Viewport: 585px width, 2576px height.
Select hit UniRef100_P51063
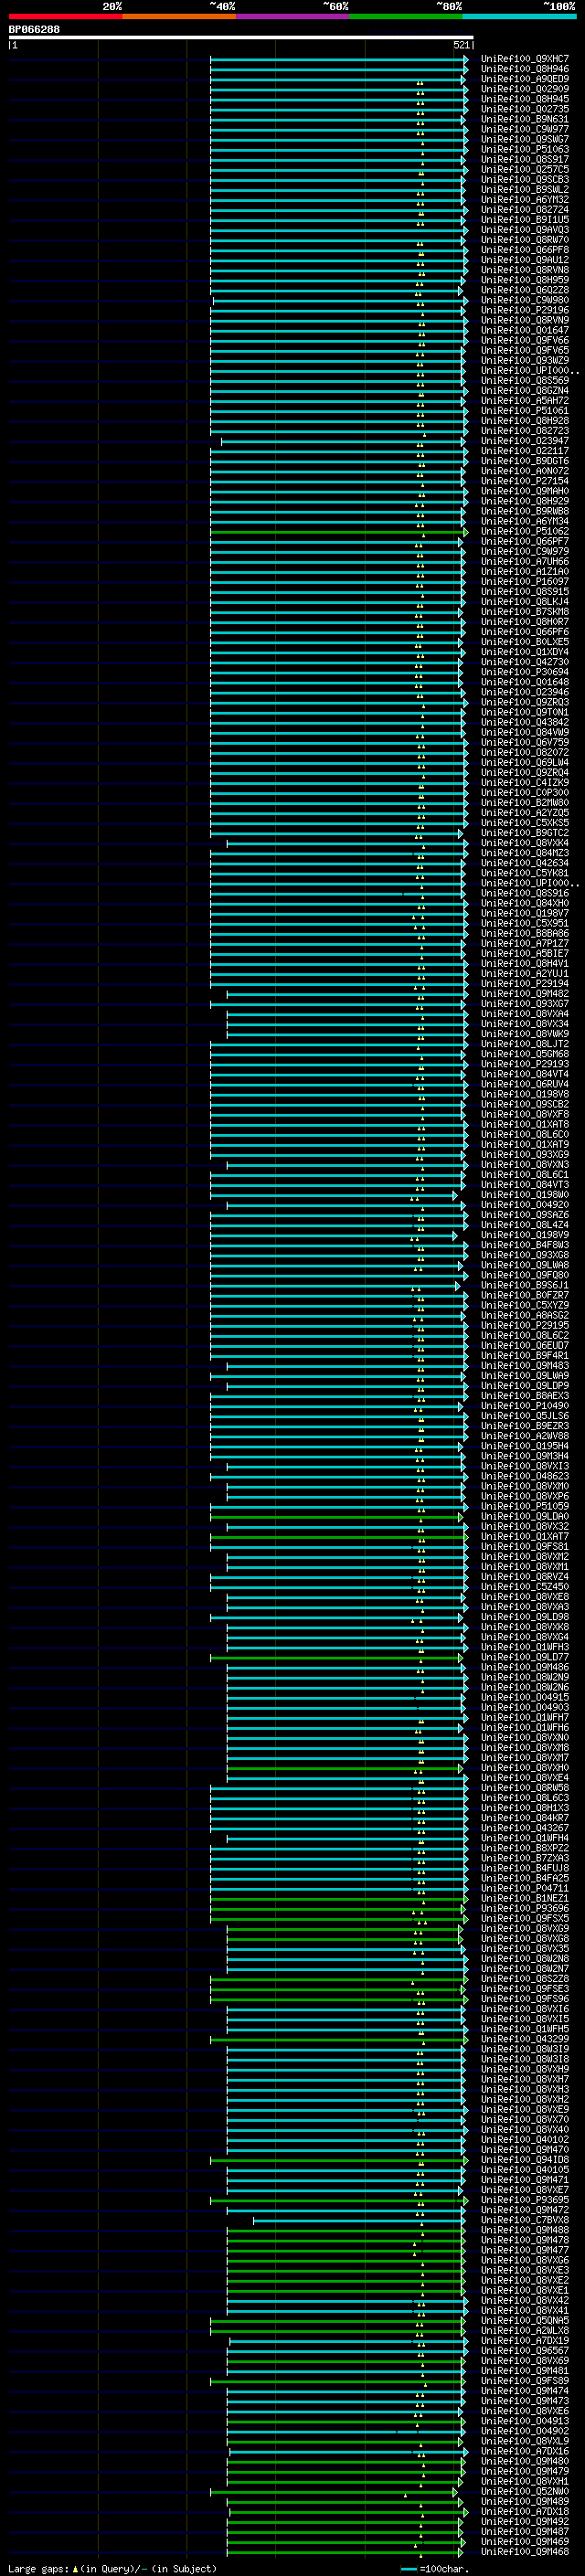pyautogui.click(x=525, y=149)
